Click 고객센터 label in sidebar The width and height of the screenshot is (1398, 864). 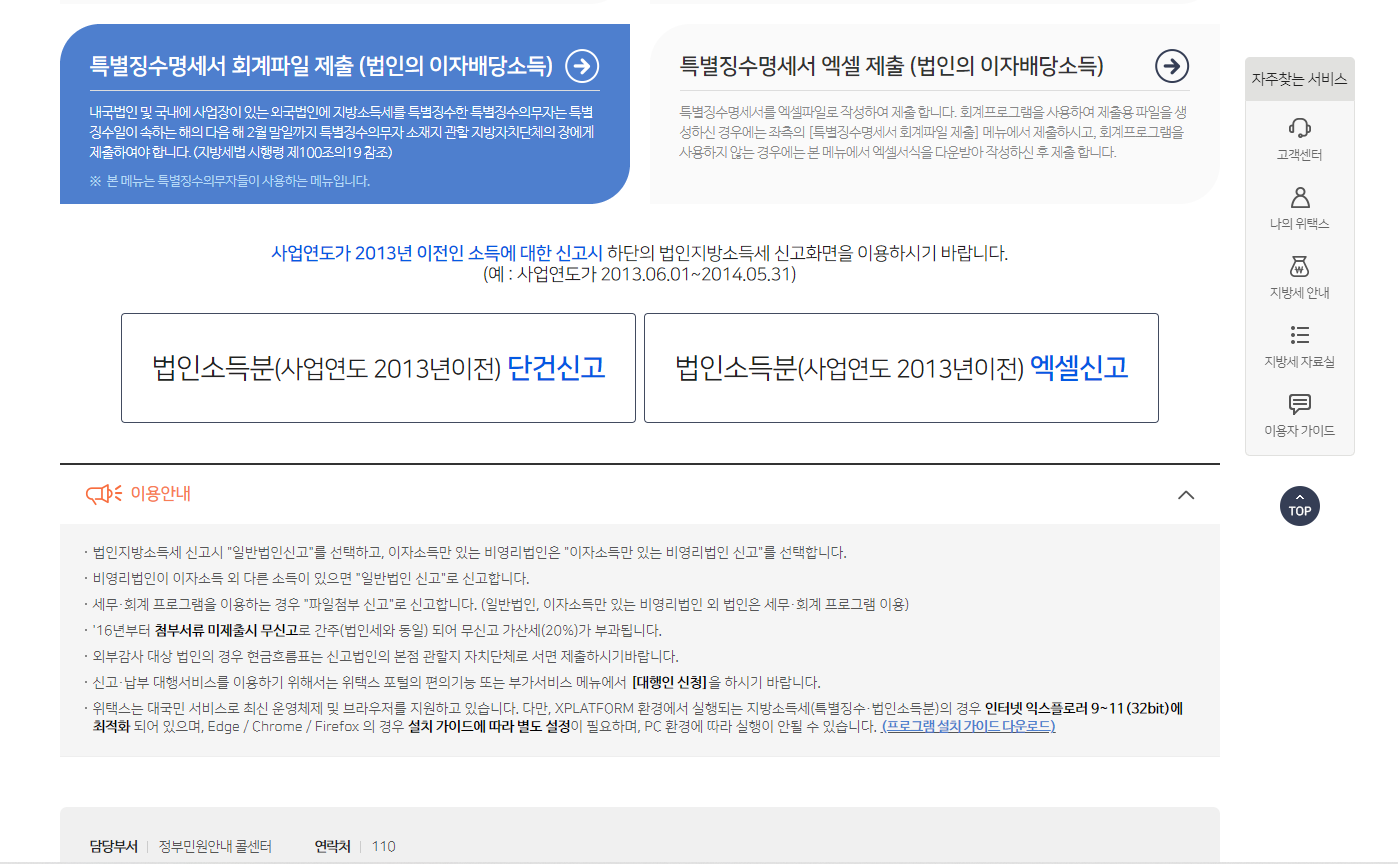pos(1300,155)
